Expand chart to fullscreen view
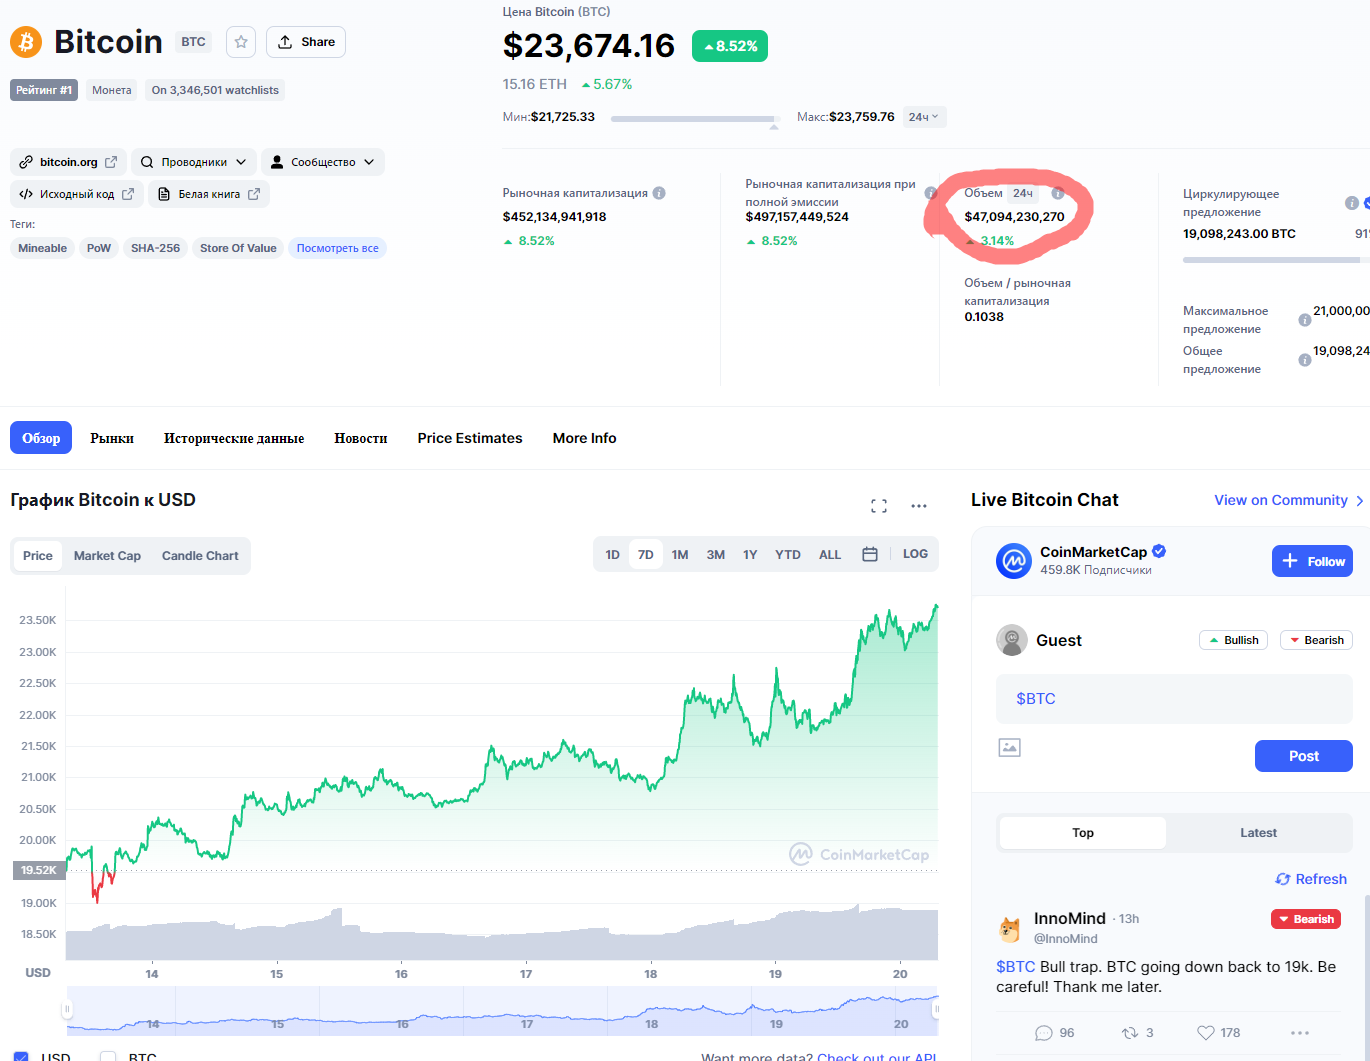This screenshot has height=1061, width=1370. coord(879,506)
